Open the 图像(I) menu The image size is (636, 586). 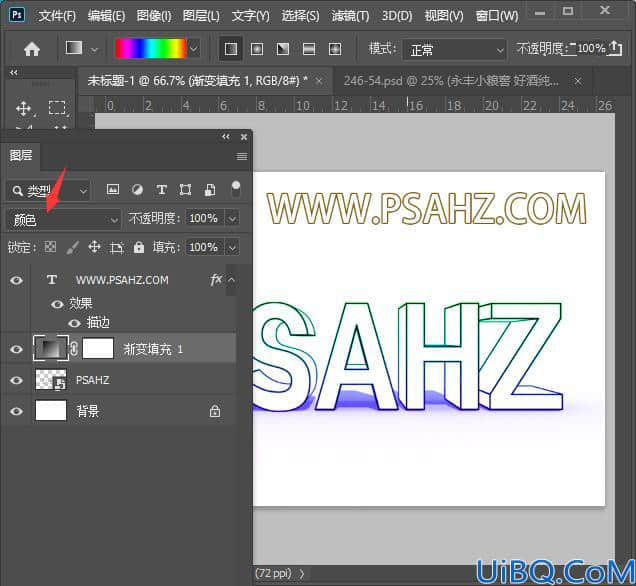[x=154, y=16]
